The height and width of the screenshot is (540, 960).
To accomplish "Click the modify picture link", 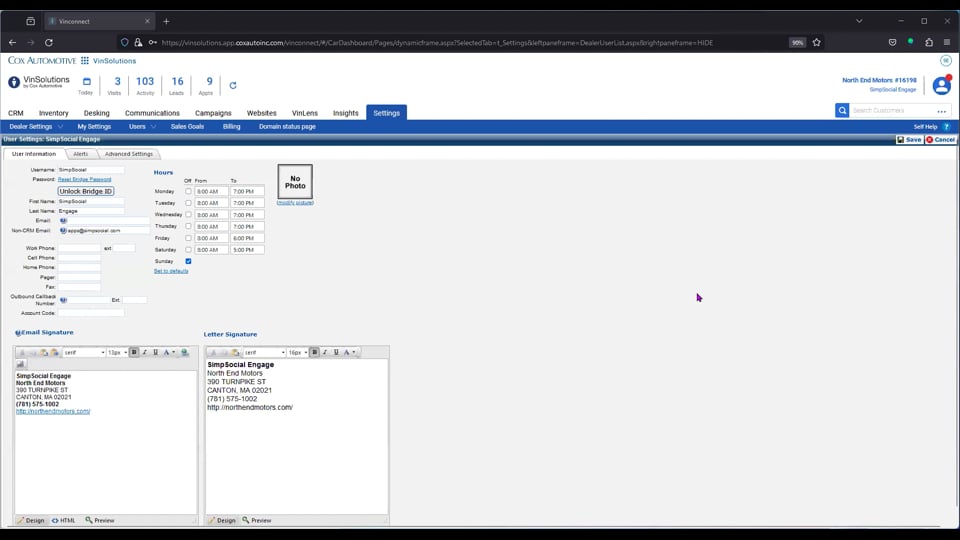I will [295, 203].
